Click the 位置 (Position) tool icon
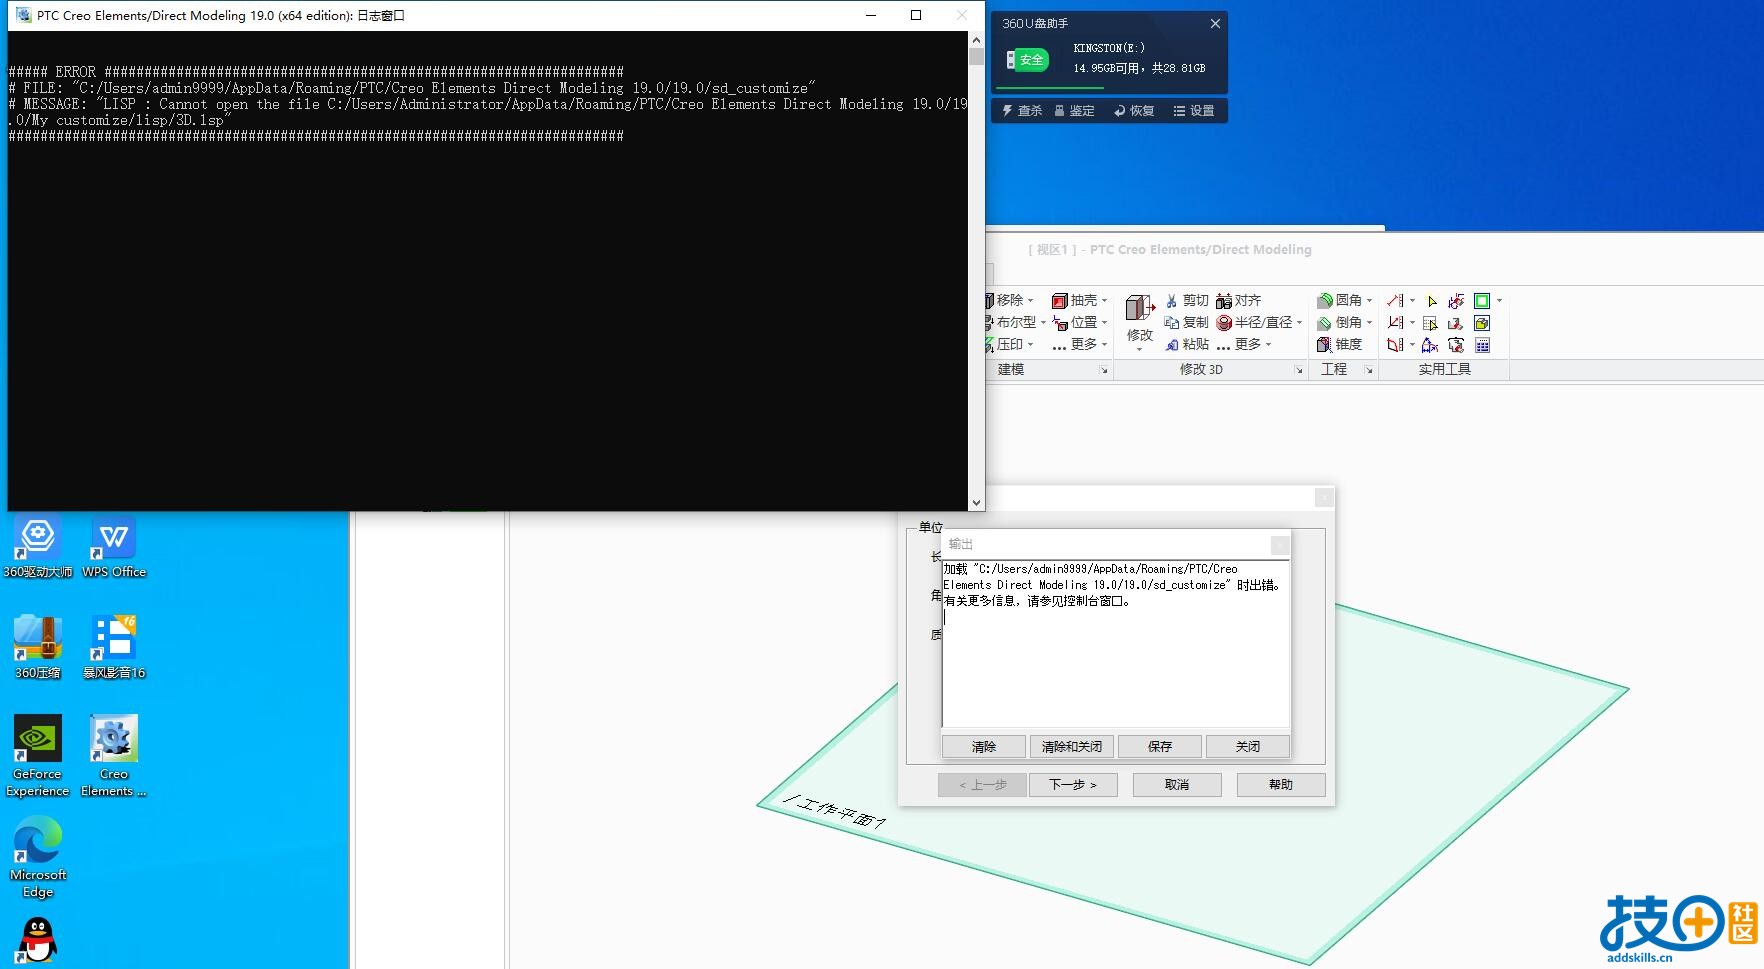The image size is (1764, 969). tap(1059, 323)
